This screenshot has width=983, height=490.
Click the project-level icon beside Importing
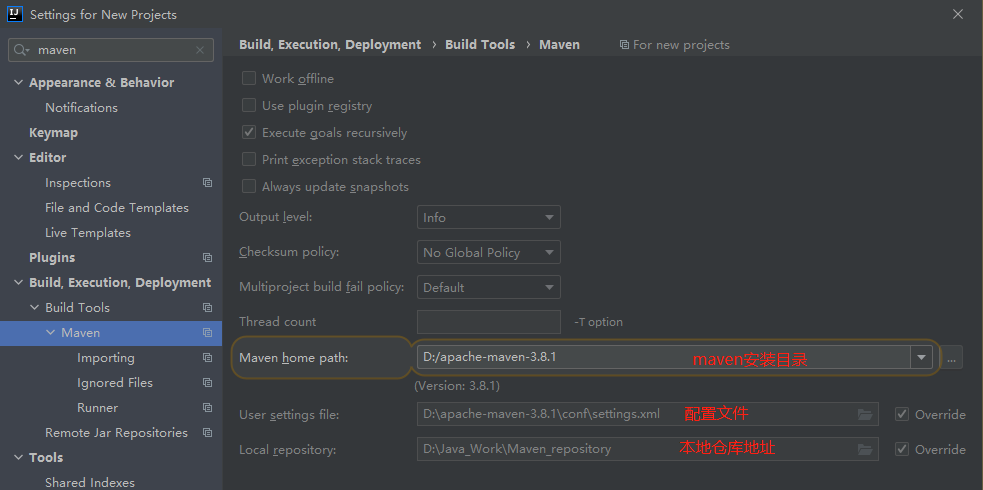pos(208,358)
